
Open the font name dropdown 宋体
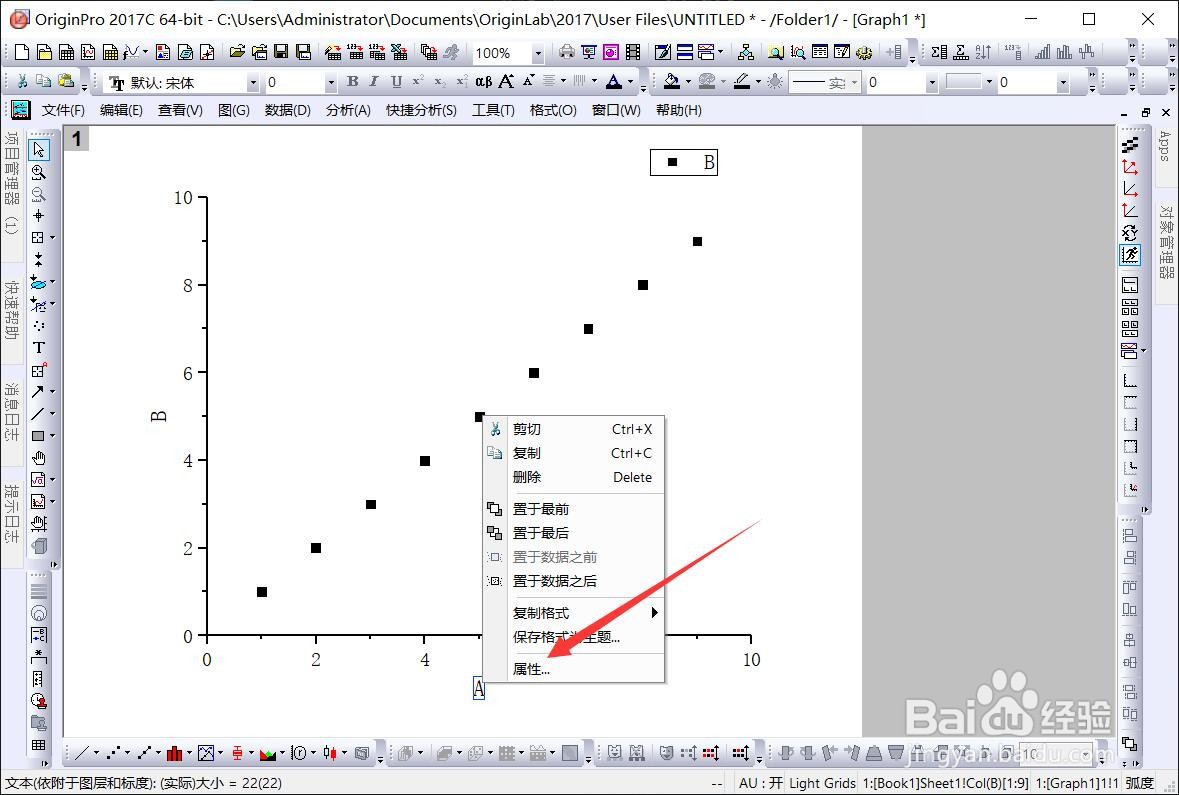click(x=253, y=82)
